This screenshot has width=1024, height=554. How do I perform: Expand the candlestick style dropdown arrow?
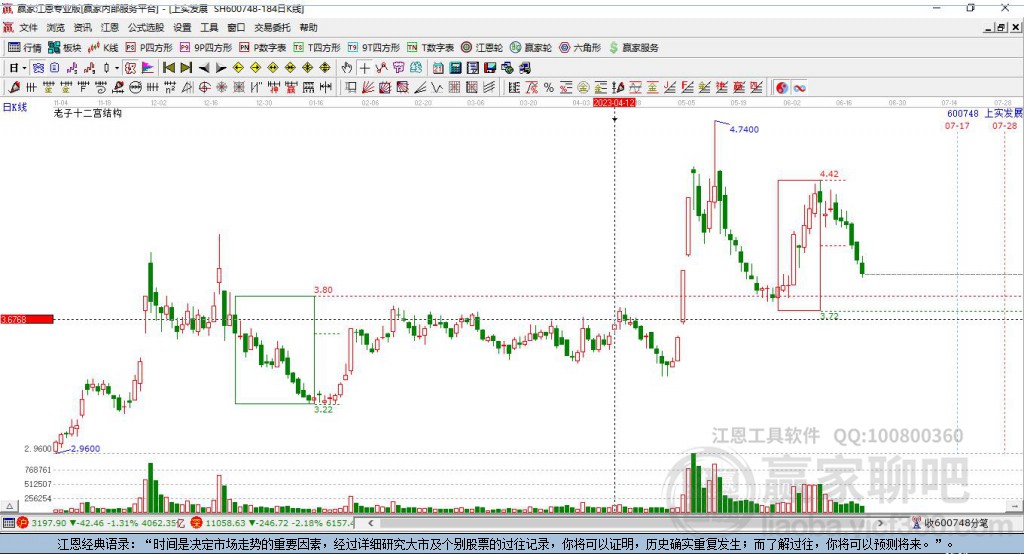117,68
